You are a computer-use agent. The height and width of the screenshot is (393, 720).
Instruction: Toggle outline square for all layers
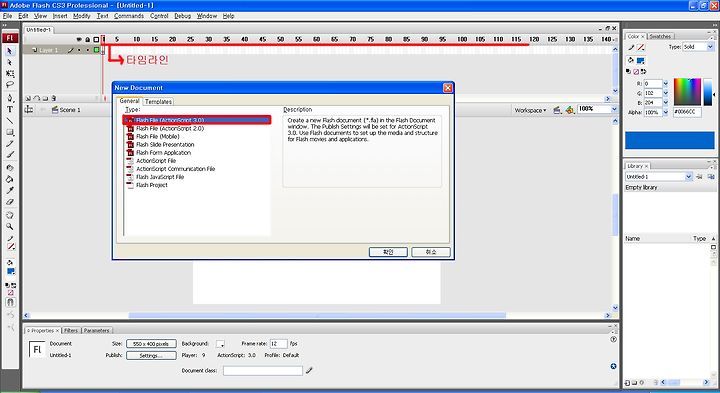tap(96, 39)
